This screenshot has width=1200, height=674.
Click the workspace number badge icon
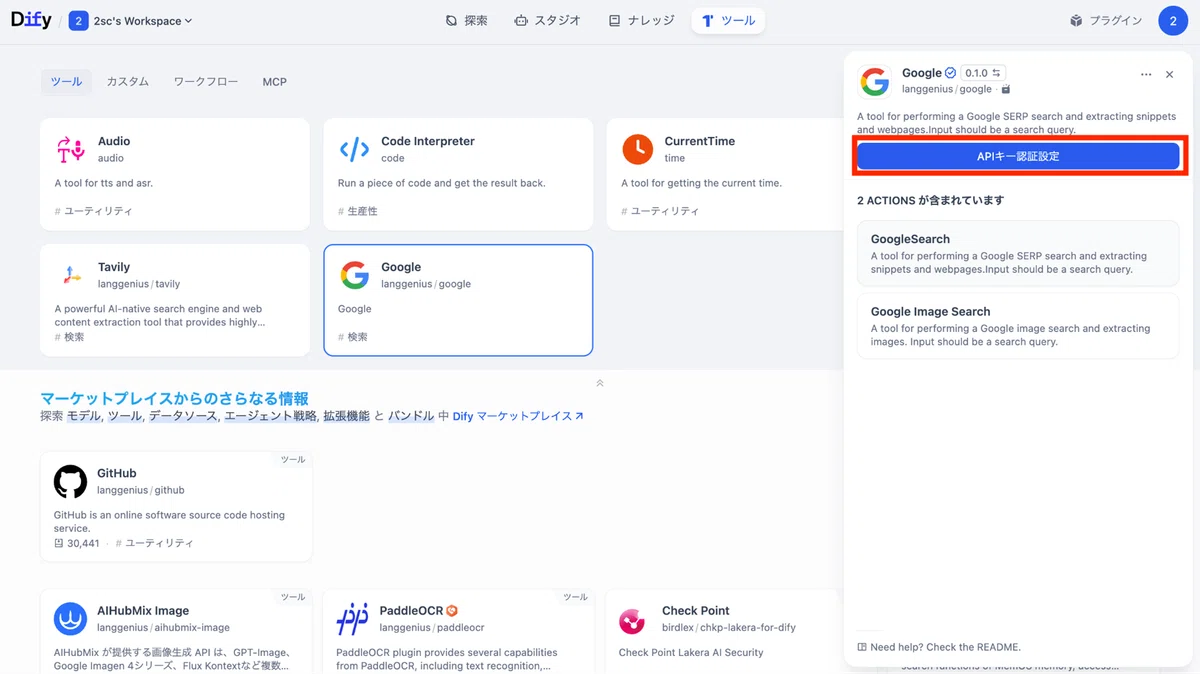pos(78,20)
